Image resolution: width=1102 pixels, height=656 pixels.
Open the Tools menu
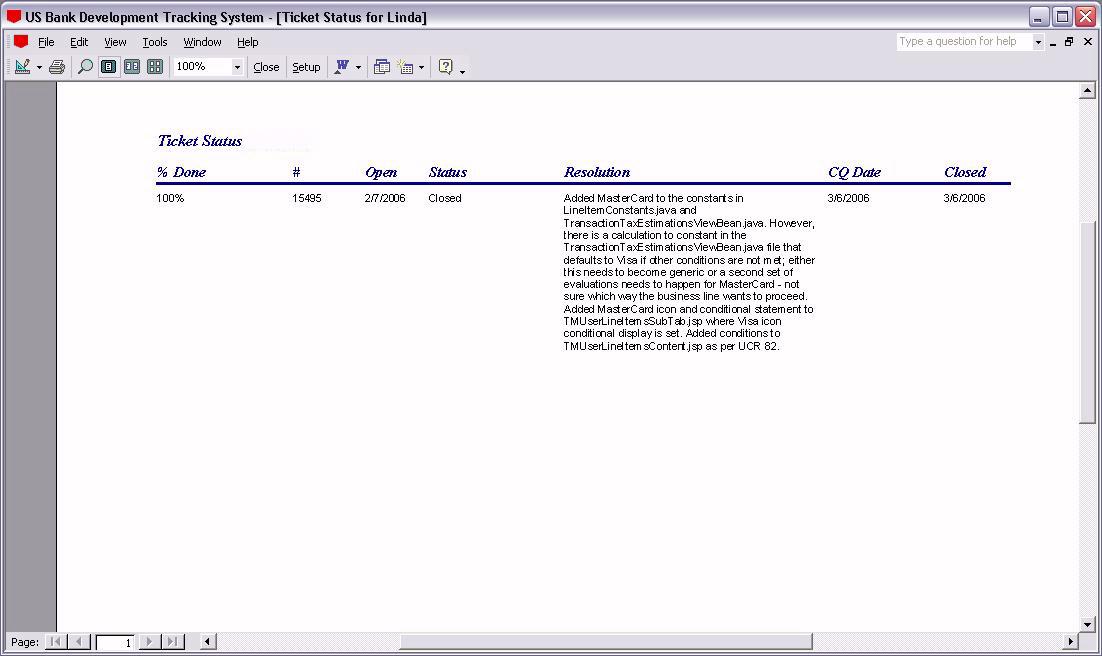click(x=154, y=42)
